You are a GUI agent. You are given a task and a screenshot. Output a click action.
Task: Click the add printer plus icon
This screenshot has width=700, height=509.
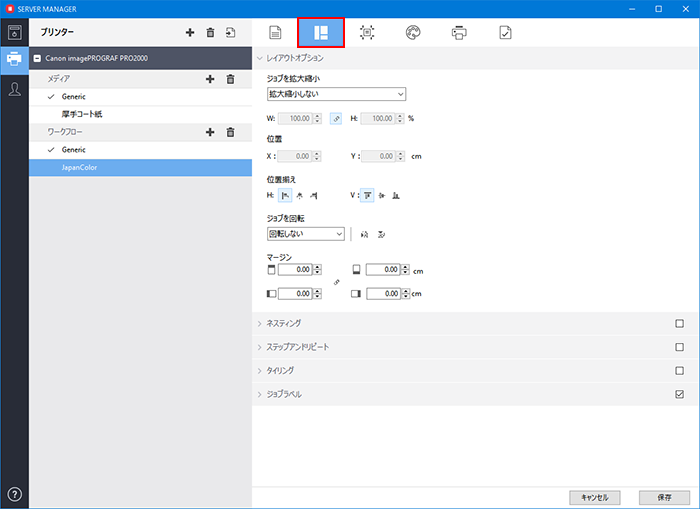[190, 33]
